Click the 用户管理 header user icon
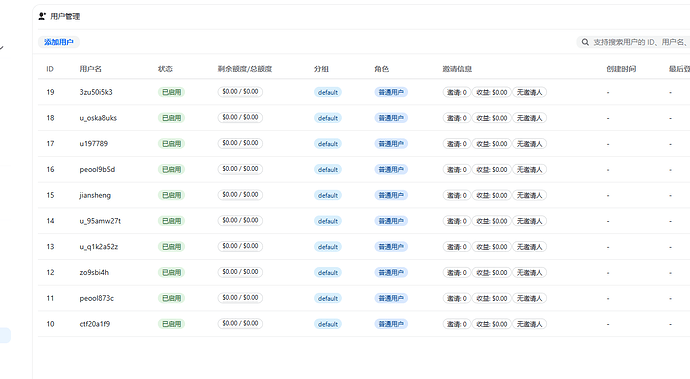 (42, 16)
